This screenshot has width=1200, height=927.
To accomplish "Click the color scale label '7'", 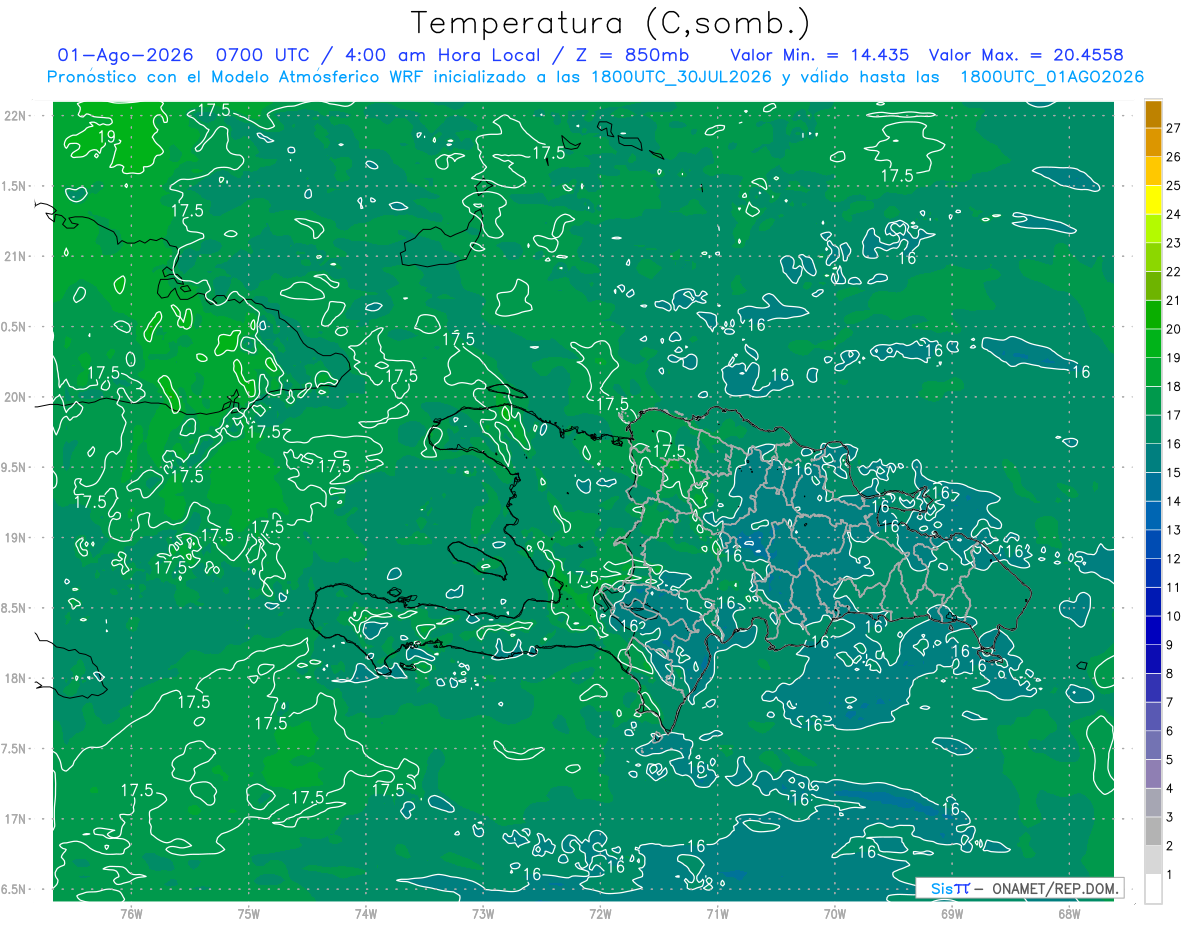I will coord(1170,702).
